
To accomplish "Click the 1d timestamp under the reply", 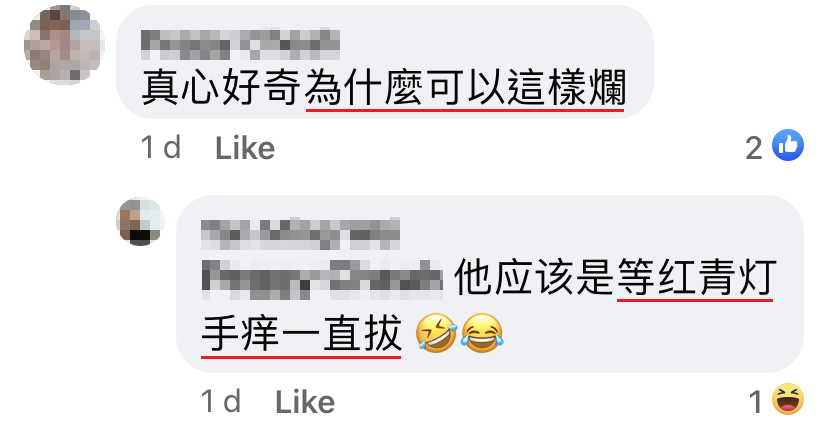I will coord(221,402).
